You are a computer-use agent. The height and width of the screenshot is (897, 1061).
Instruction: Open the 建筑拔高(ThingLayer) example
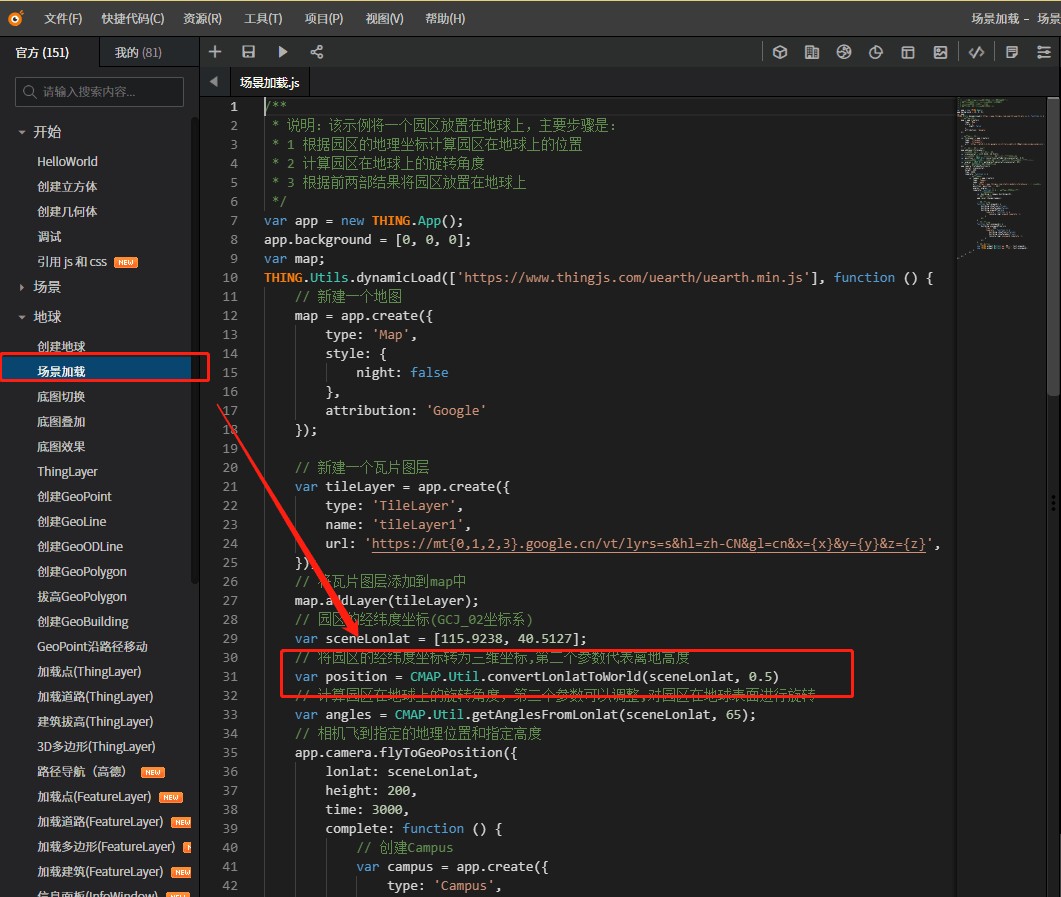(x=95, y=722)
